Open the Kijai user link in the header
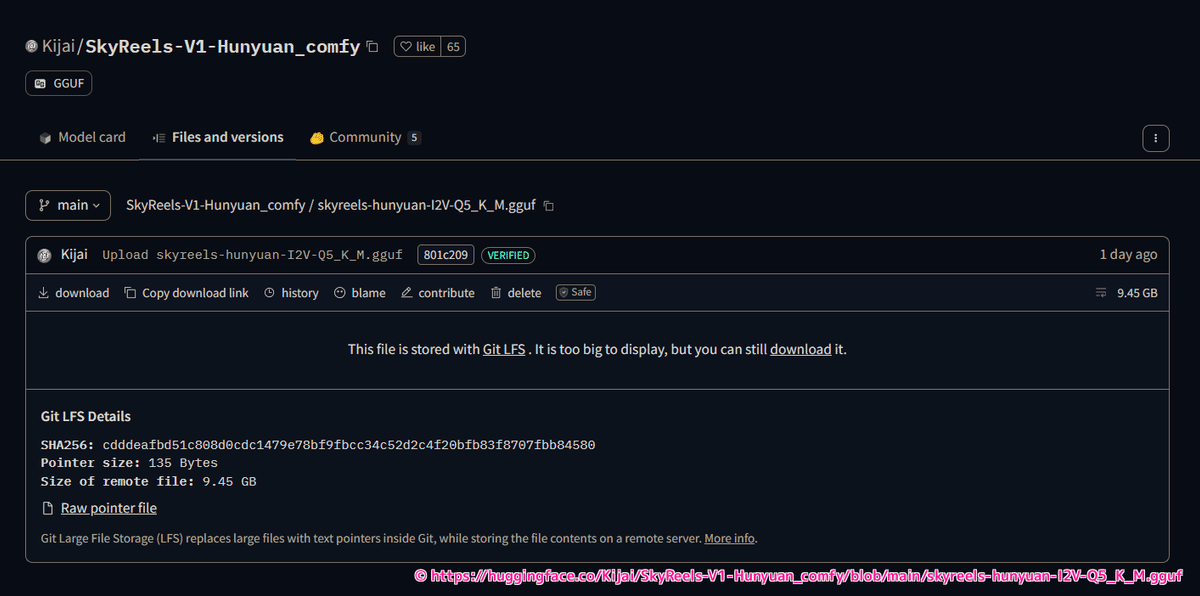The width and height of the screenshot is (1200, 596). pos(60,46)
